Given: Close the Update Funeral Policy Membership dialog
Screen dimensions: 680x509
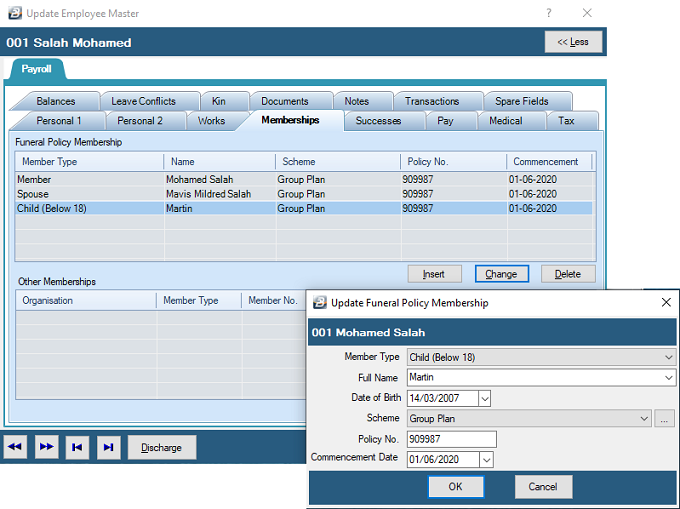Looking at the screenshot, I should 666,302.
